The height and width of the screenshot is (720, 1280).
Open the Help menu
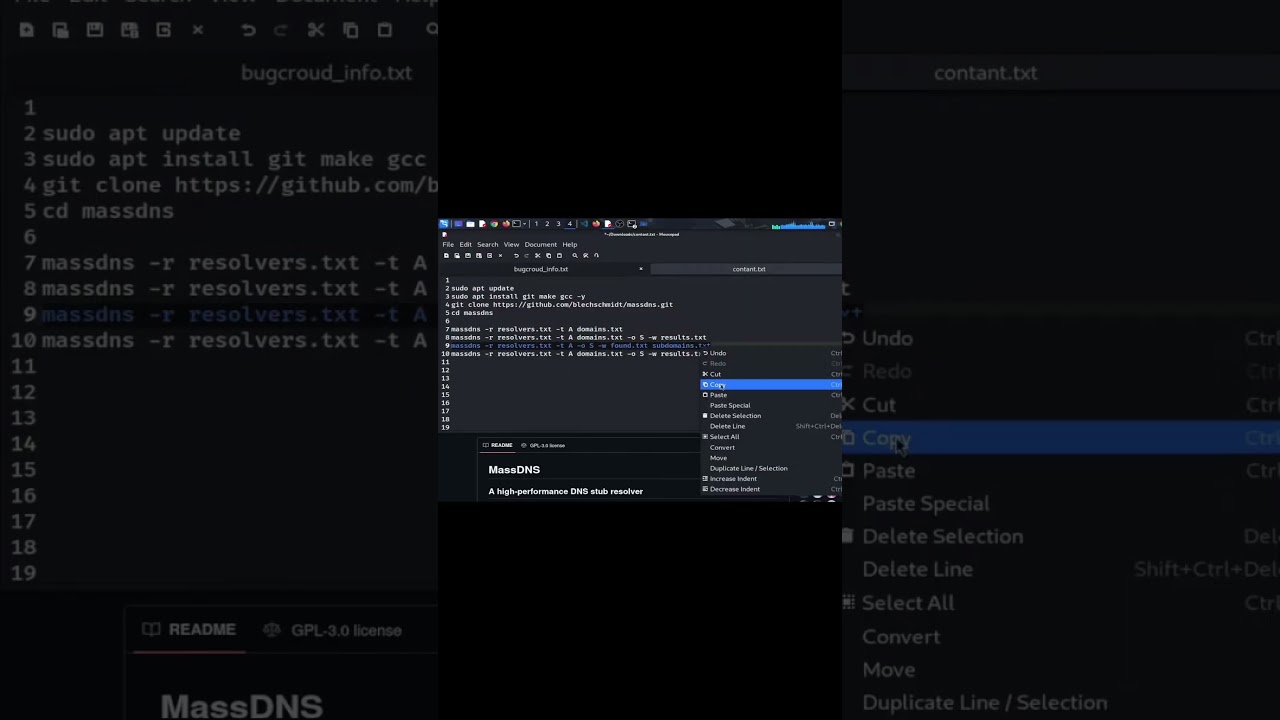(x=570, y=245)
